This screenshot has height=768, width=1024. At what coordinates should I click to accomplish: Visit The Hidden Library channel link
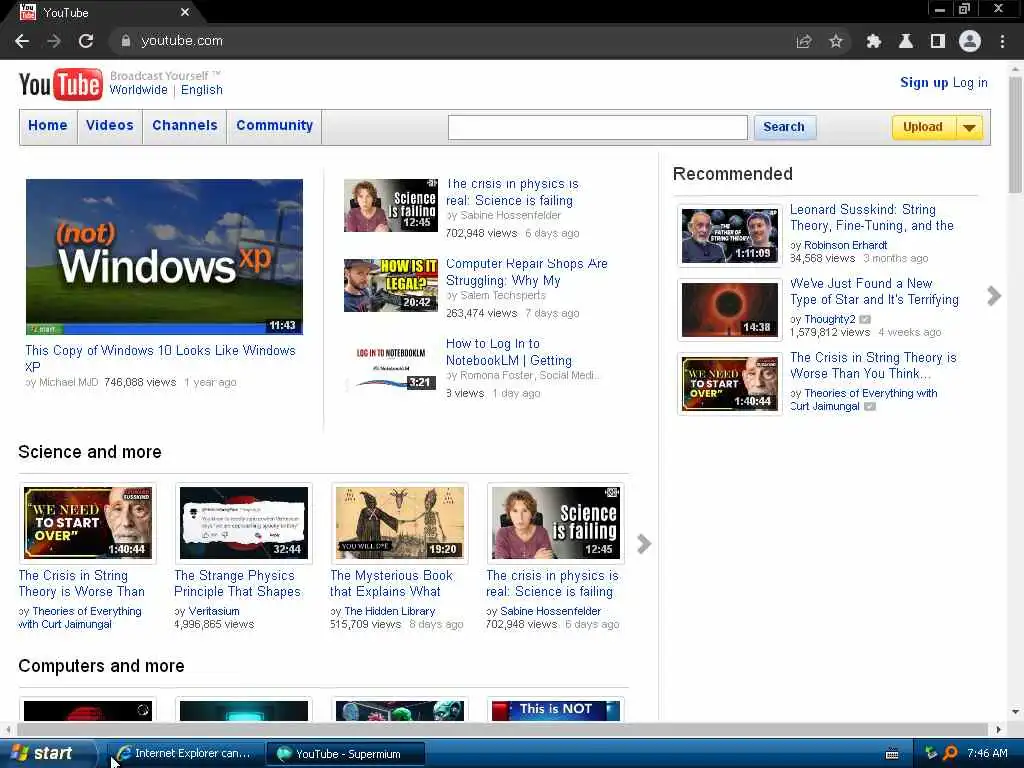click(x=389, y=611)
